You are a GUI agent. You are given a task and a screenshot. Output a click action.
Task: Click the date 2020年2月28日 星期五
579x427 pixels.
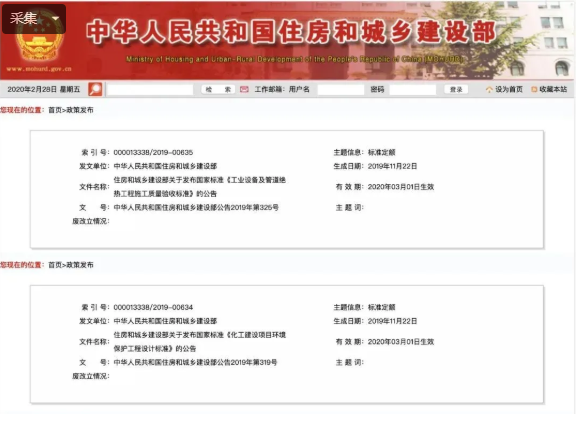(x=44, y=89)
